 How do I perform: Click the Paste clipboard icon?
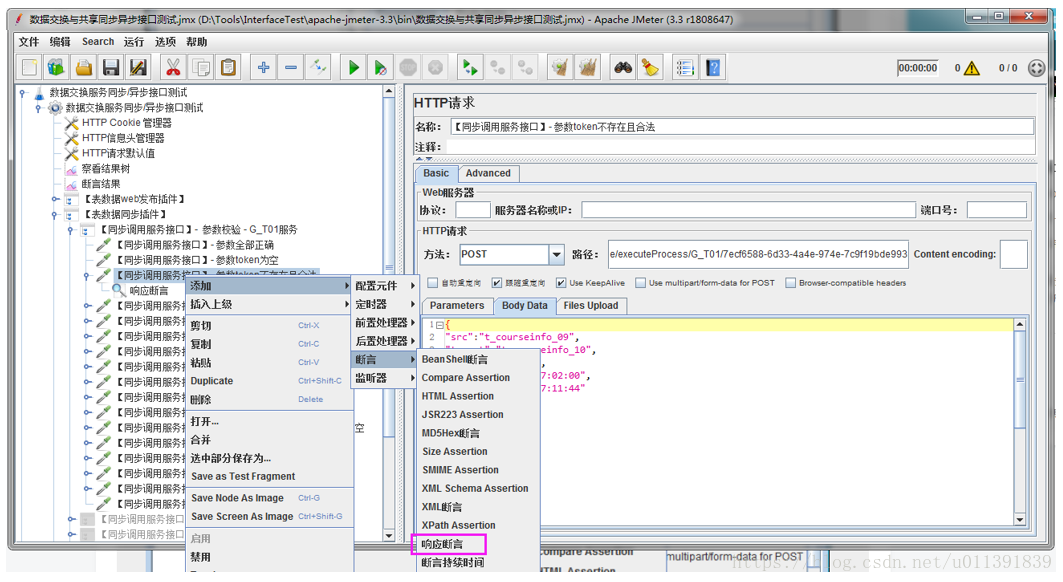(x=228, y=68)
